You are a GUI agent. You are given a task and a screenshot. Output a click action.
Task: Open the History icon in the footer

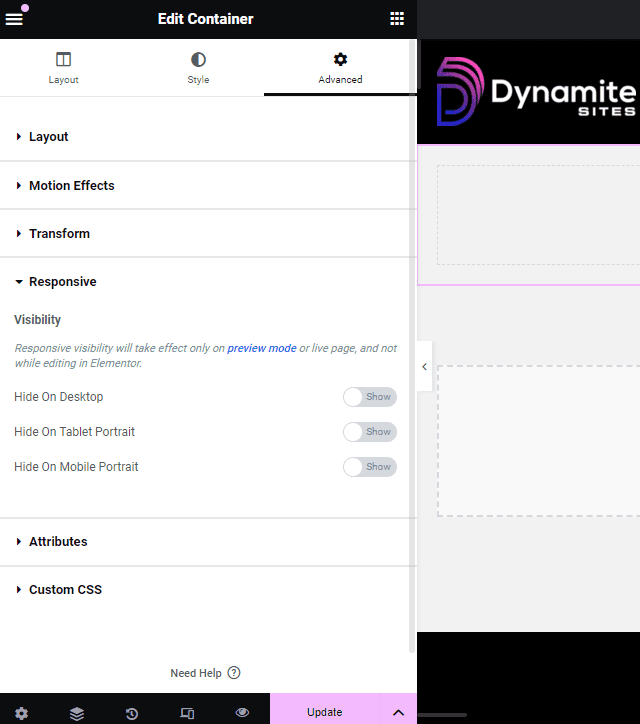tap(132, 713)
